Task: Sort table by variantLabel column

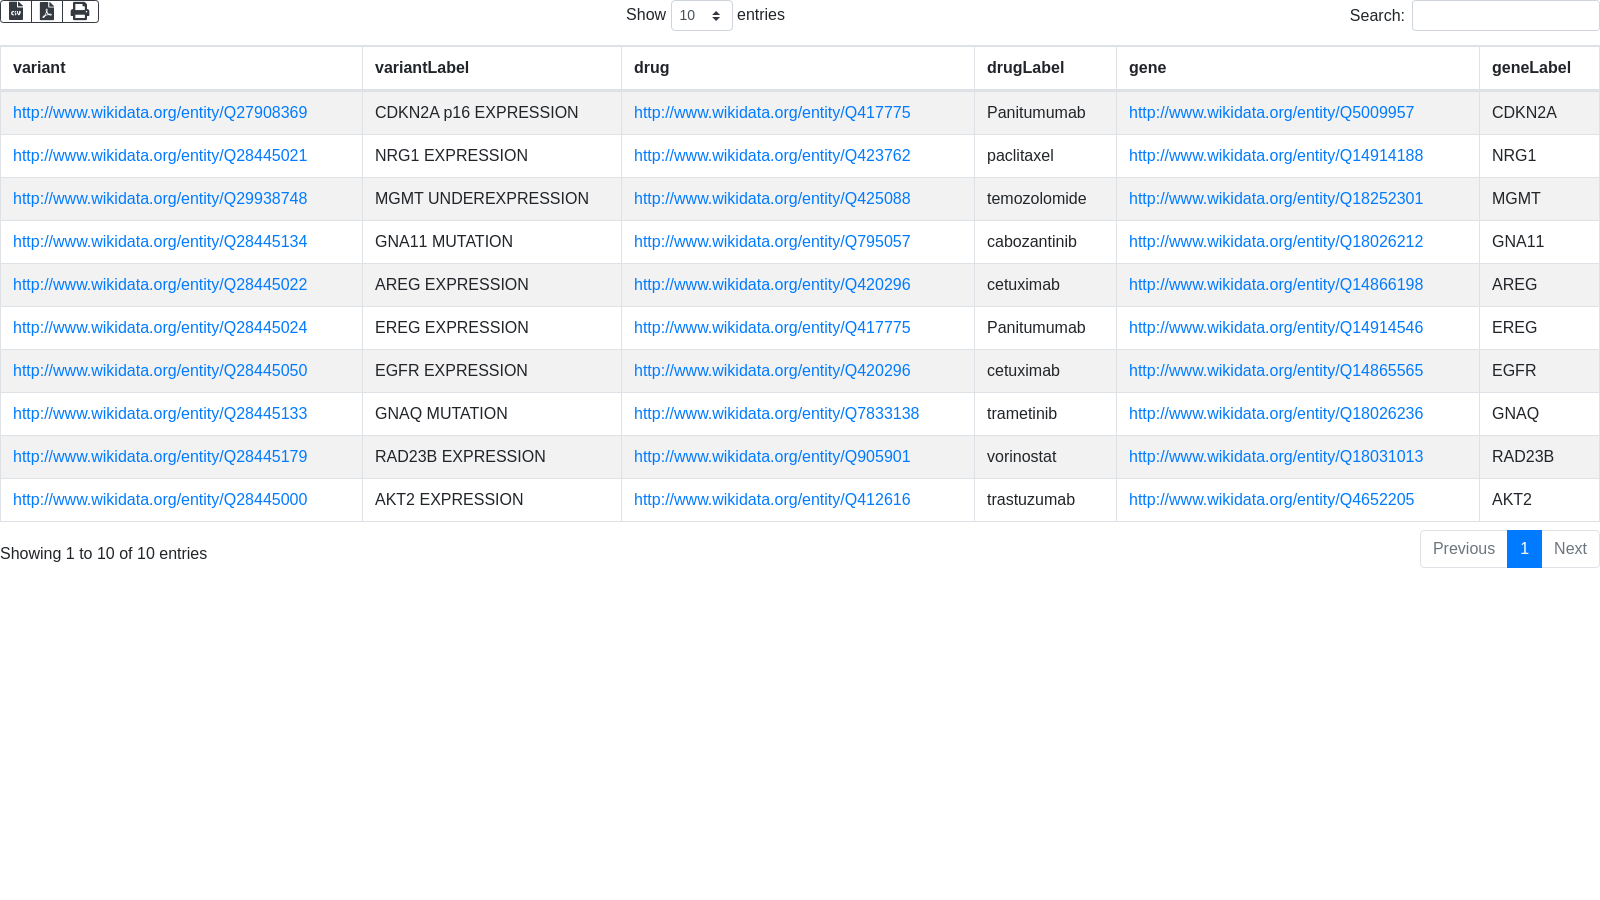Action: tap(421, 68)
